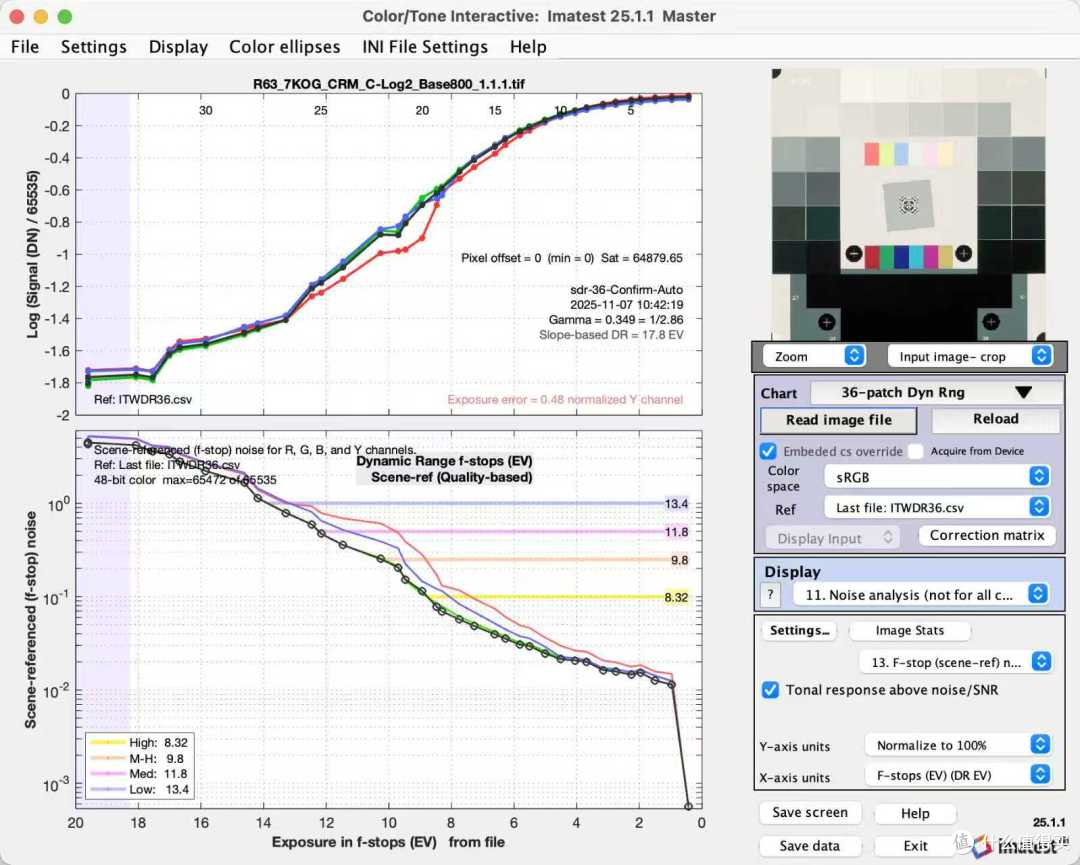This screenshot has width=1080, height=865.
Task: Click the 13.4 Low dynamic range label
Action: pyautogui.click(x=676, y=503)
